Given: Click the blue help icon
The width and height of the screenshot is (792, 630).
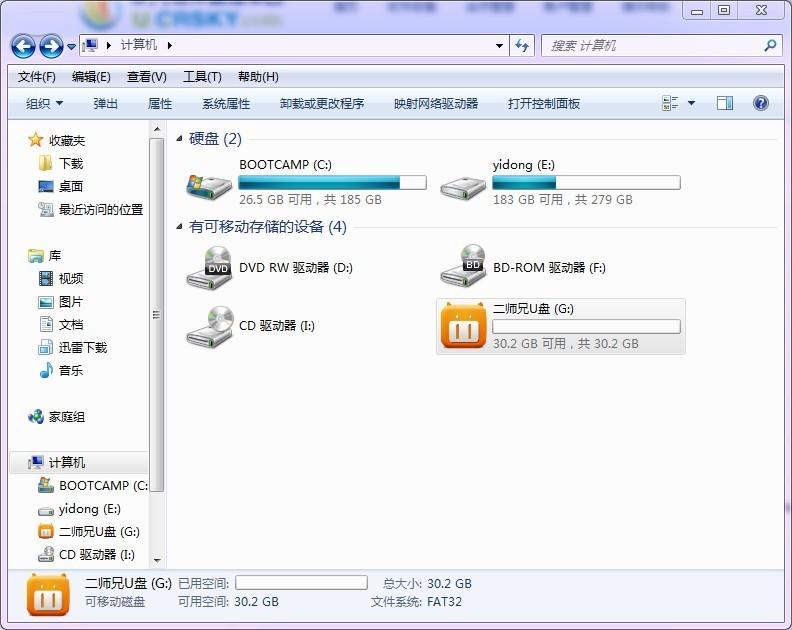Looking at the screenshot, I should pyautogui.click(x=761, y=104).
